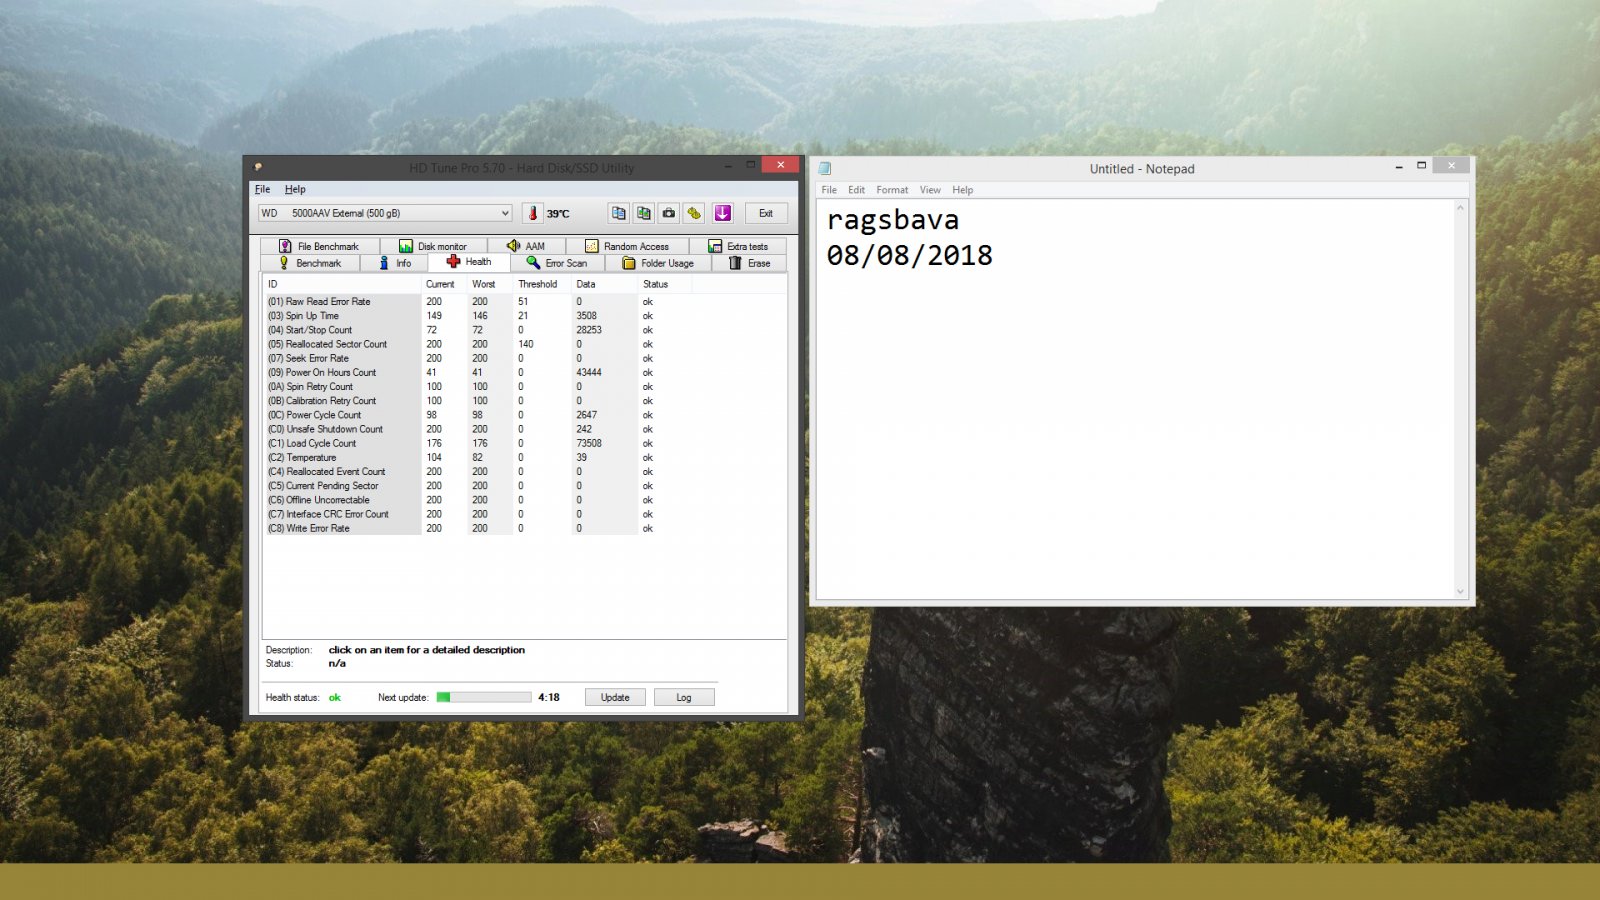The image size is (1600, 900).
Task: Click the thermometer temperature icon
Action: [x=533, y=213]
